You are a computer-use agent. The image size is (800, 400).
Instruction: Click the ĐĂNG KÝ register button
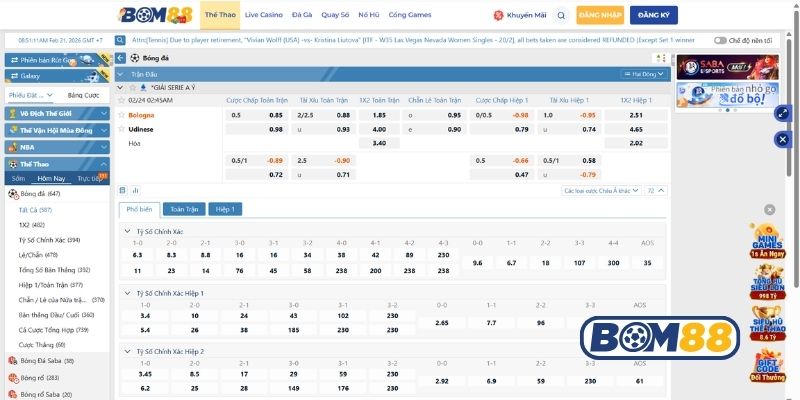coord(654,15)
